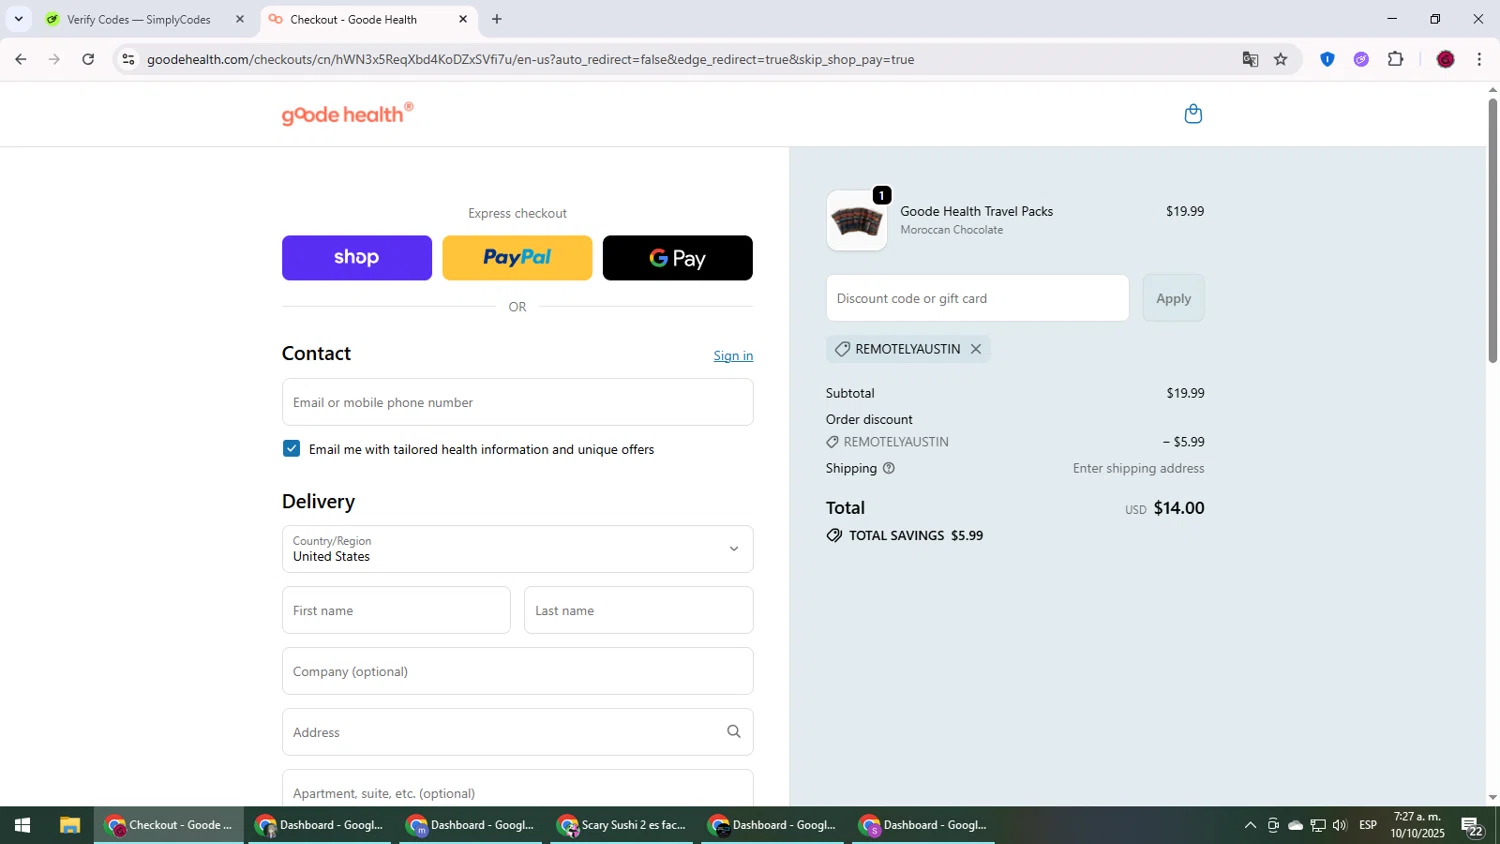Follow the Sign in link

click(733, 356)
